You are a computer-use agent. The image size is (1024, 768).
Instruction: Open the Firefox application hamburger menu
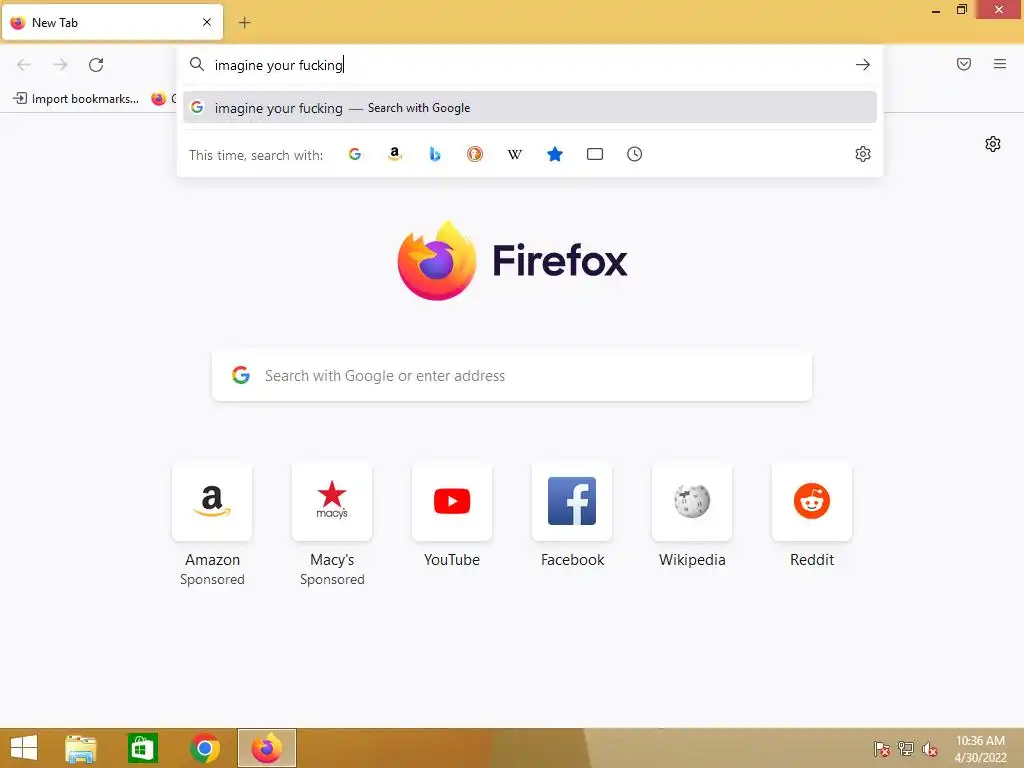click(1000, 64)
